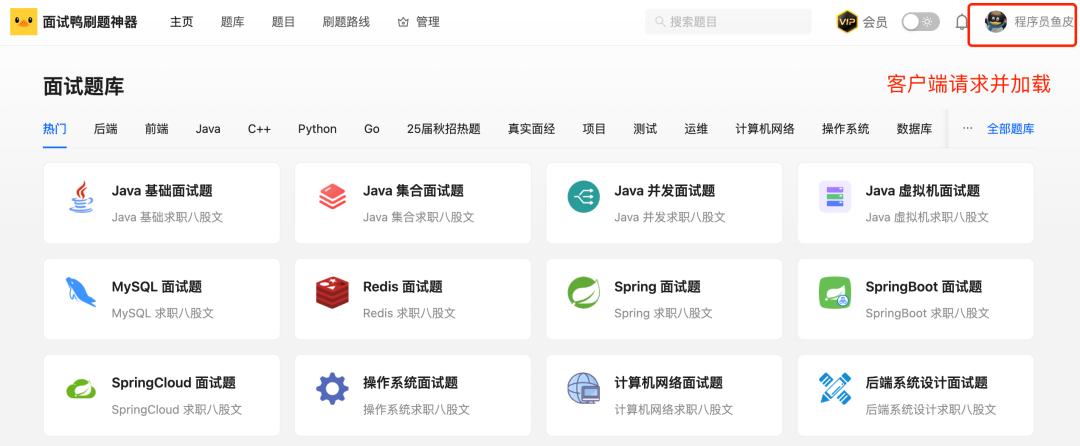Click the crown icon beside 管理
Viewport: 1080px width, 446px height.
(403, 23)
